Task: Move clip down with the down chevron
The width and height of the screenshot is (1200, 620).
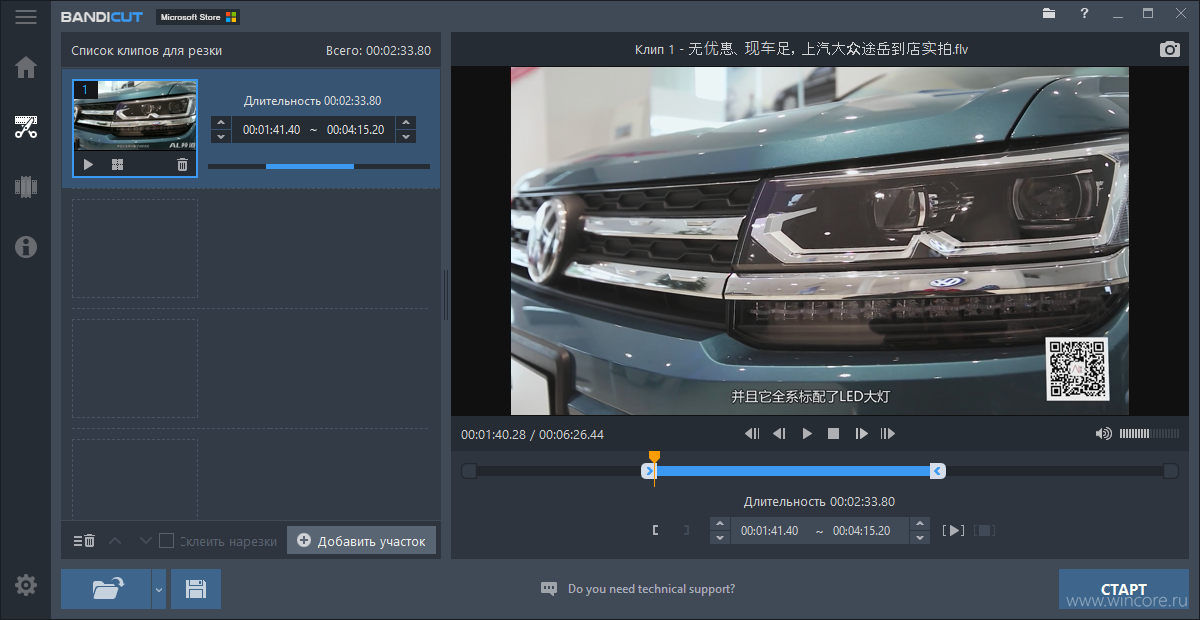Action: [x=145, y=541]
